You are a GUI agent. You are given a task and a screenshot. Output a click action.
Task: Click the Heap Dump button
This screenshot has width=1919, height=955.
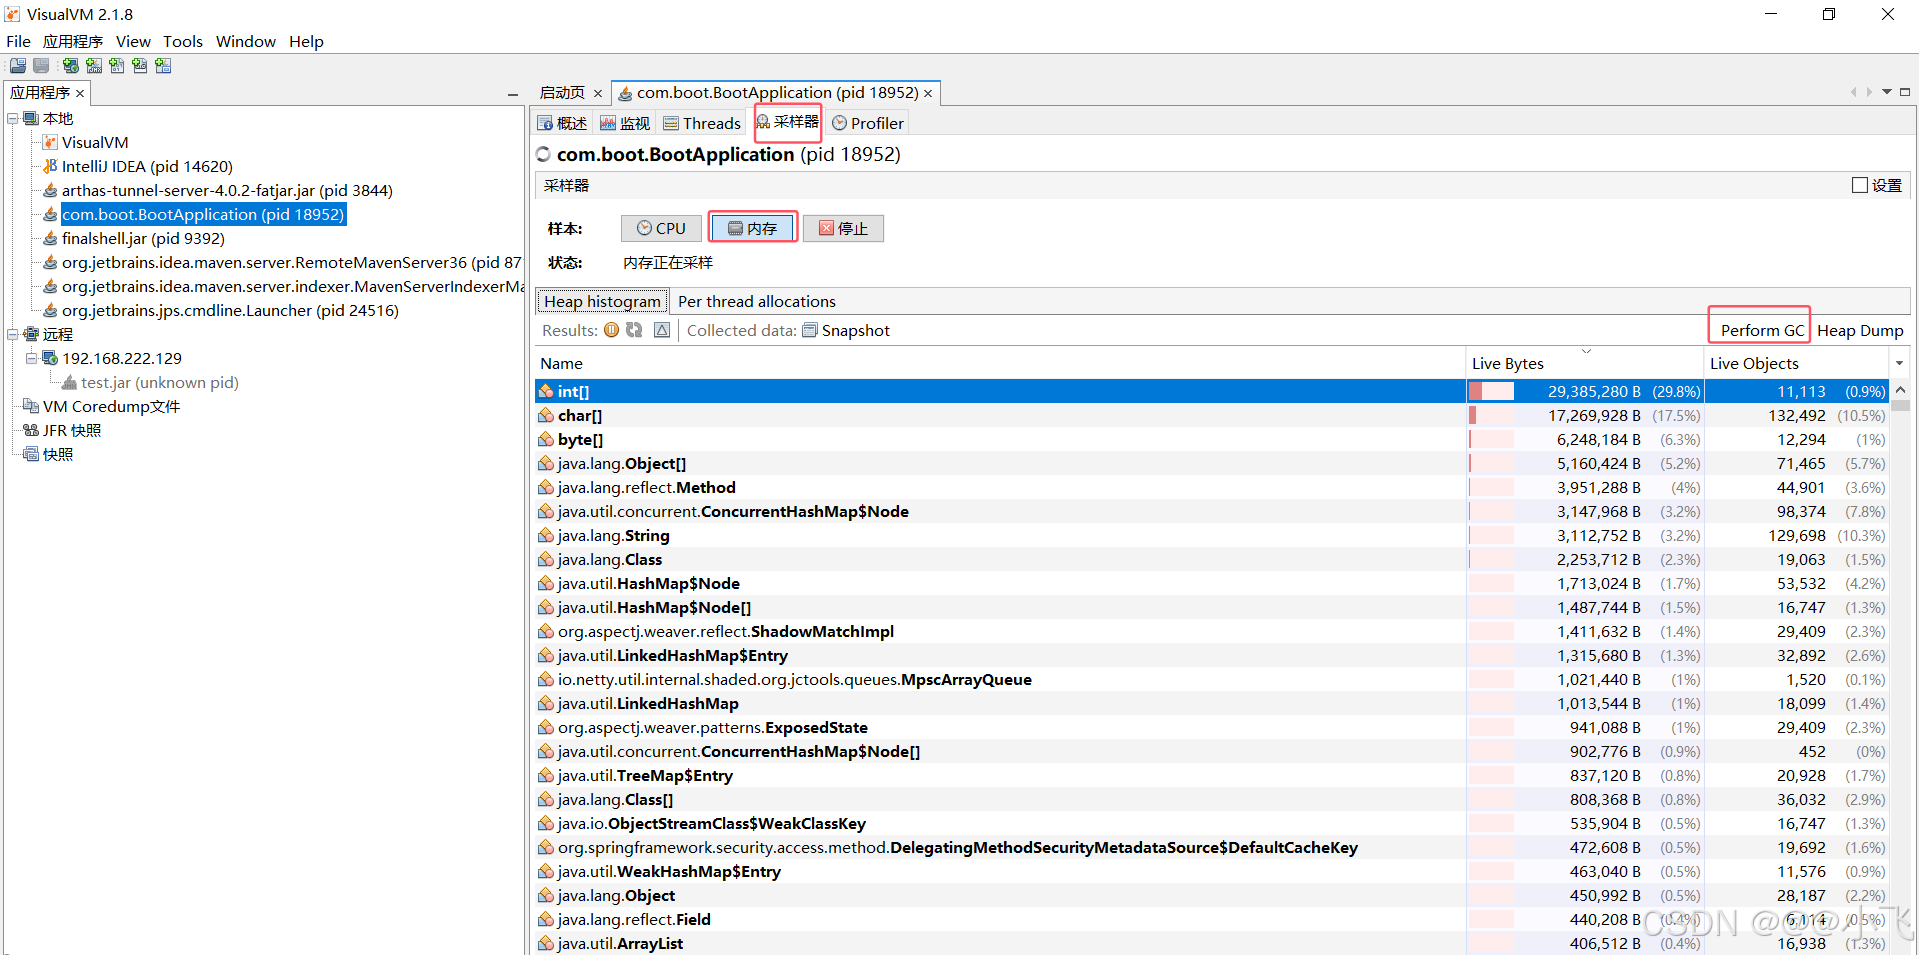(1860, 330)
